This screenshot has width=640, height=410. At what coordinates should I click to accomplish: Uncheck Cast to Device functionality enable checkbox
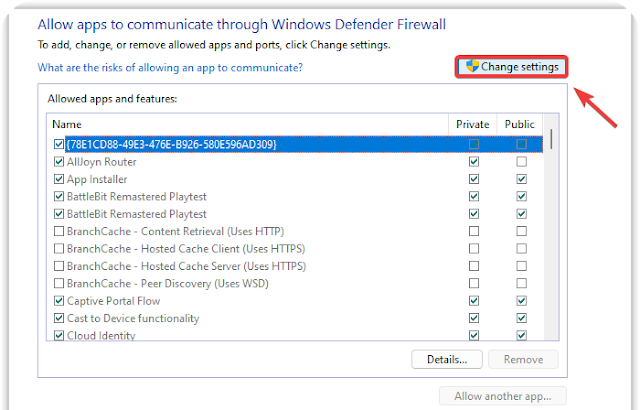point(59,318)
